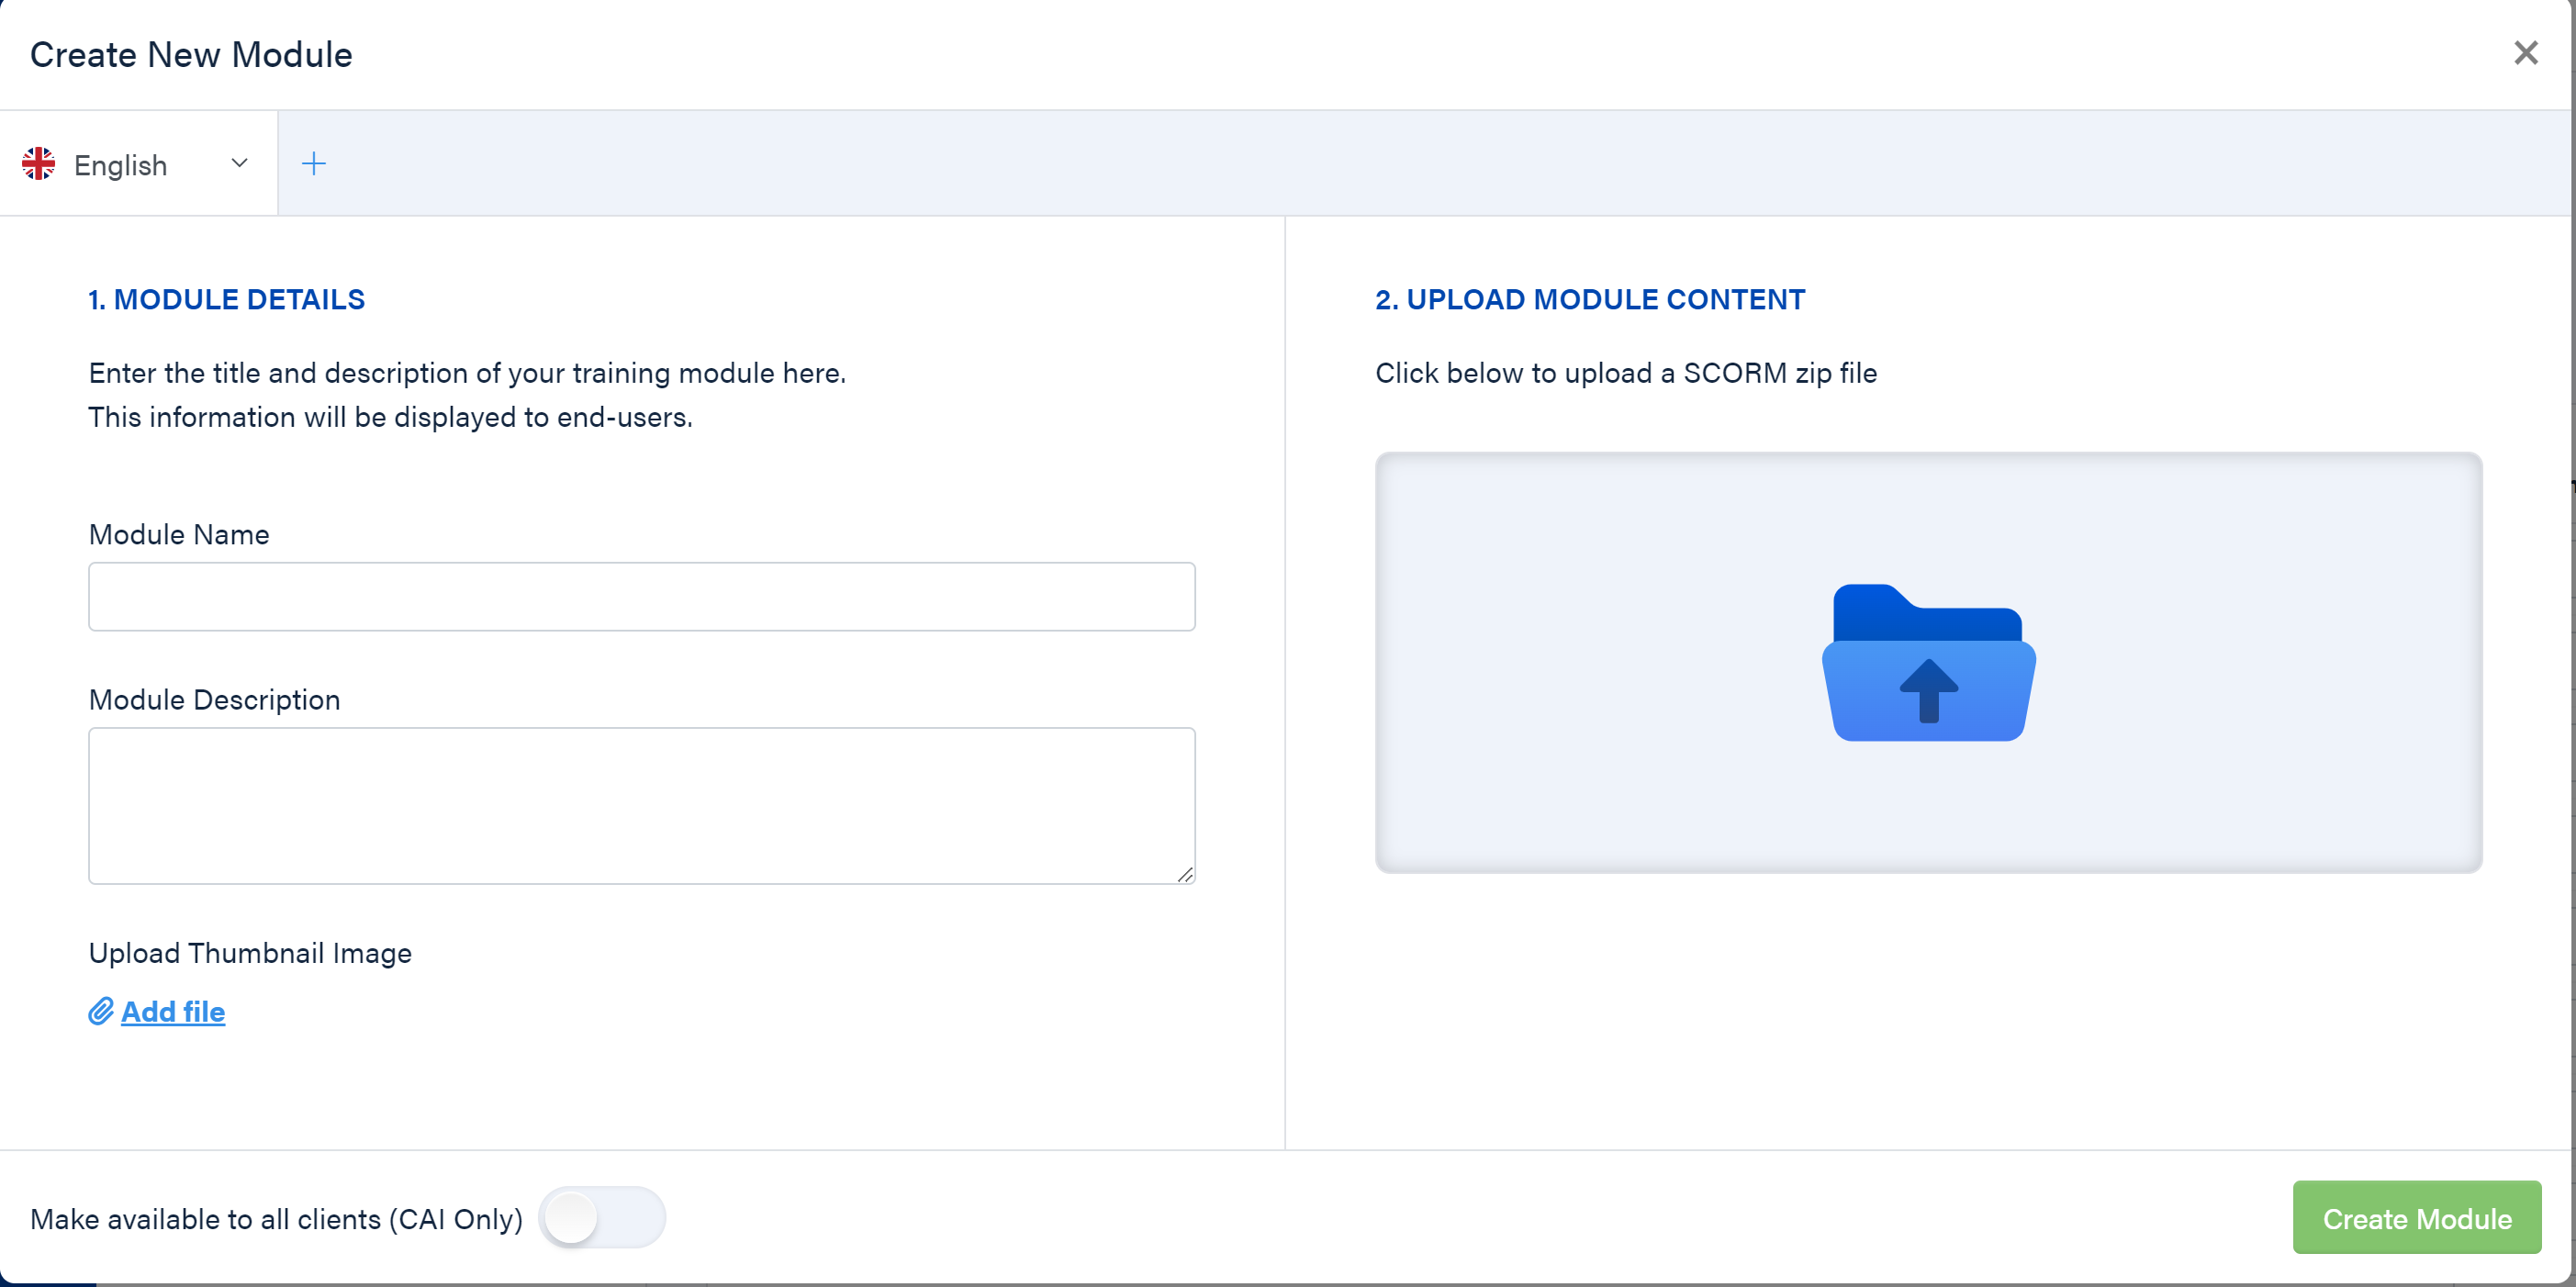2576x1287 pixels.
Task: Click the UK flag icon on the language tab
Action: 39,163
